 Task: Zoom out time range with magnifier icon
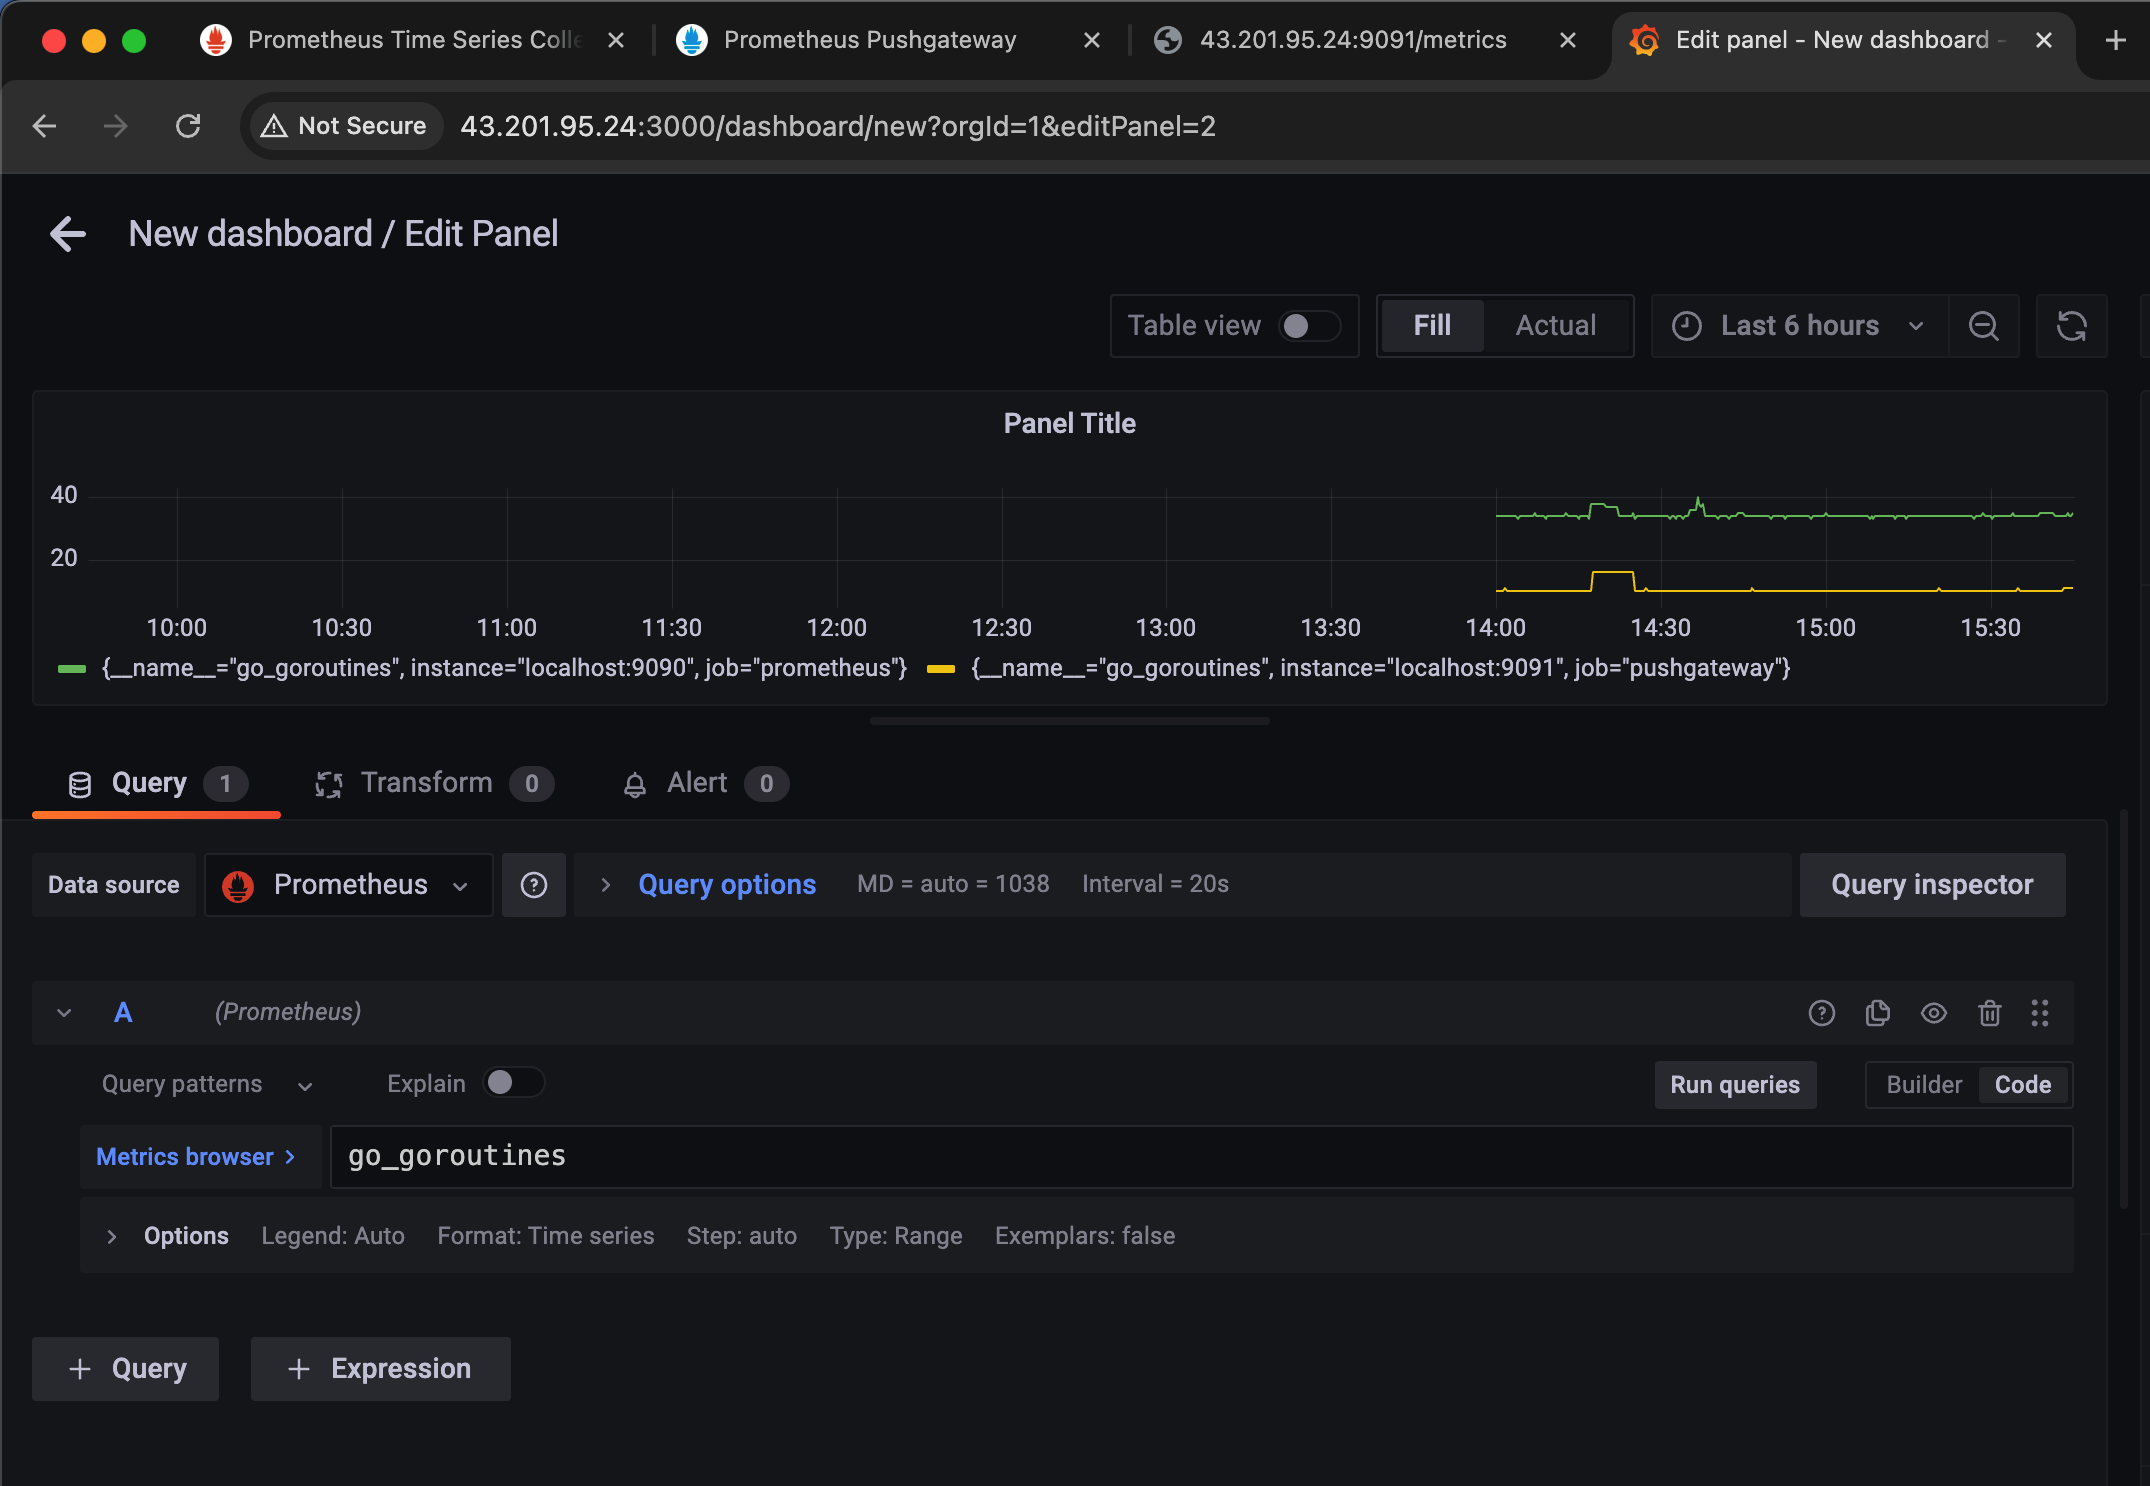click(1983, 326)
